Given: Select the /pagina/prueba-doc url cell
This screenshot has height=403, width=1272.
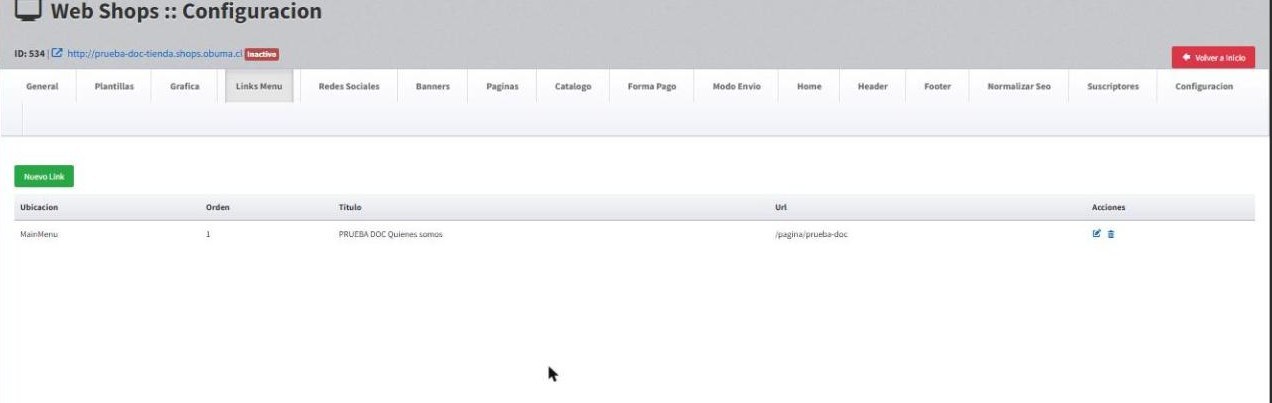Looking at the screenshot, I should [x=811, y=234].
